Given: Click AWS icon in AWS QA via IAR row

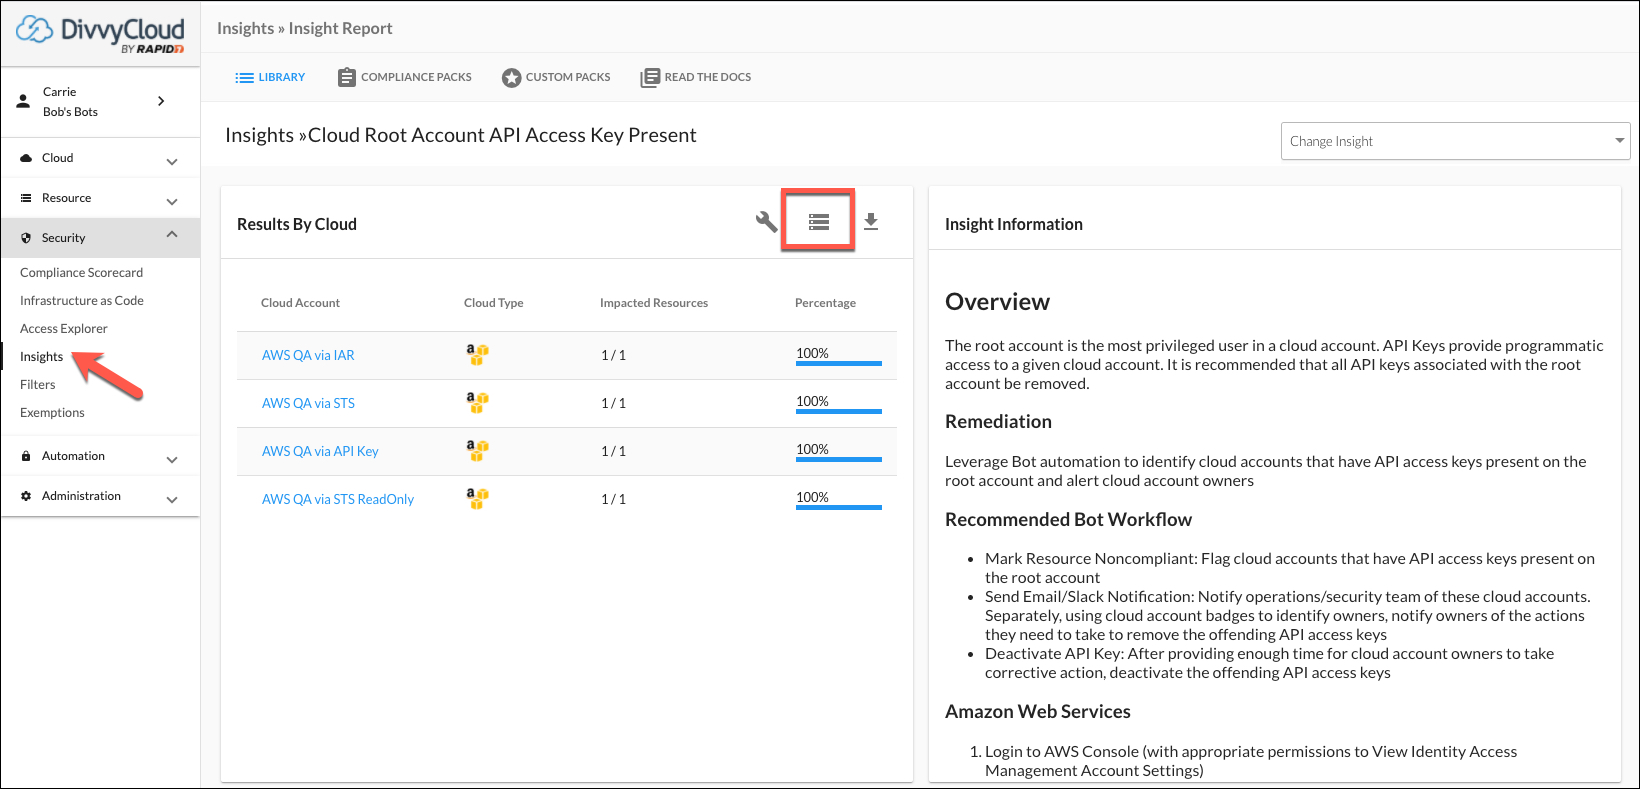Looking at the screenshot, I should (478, 354).
